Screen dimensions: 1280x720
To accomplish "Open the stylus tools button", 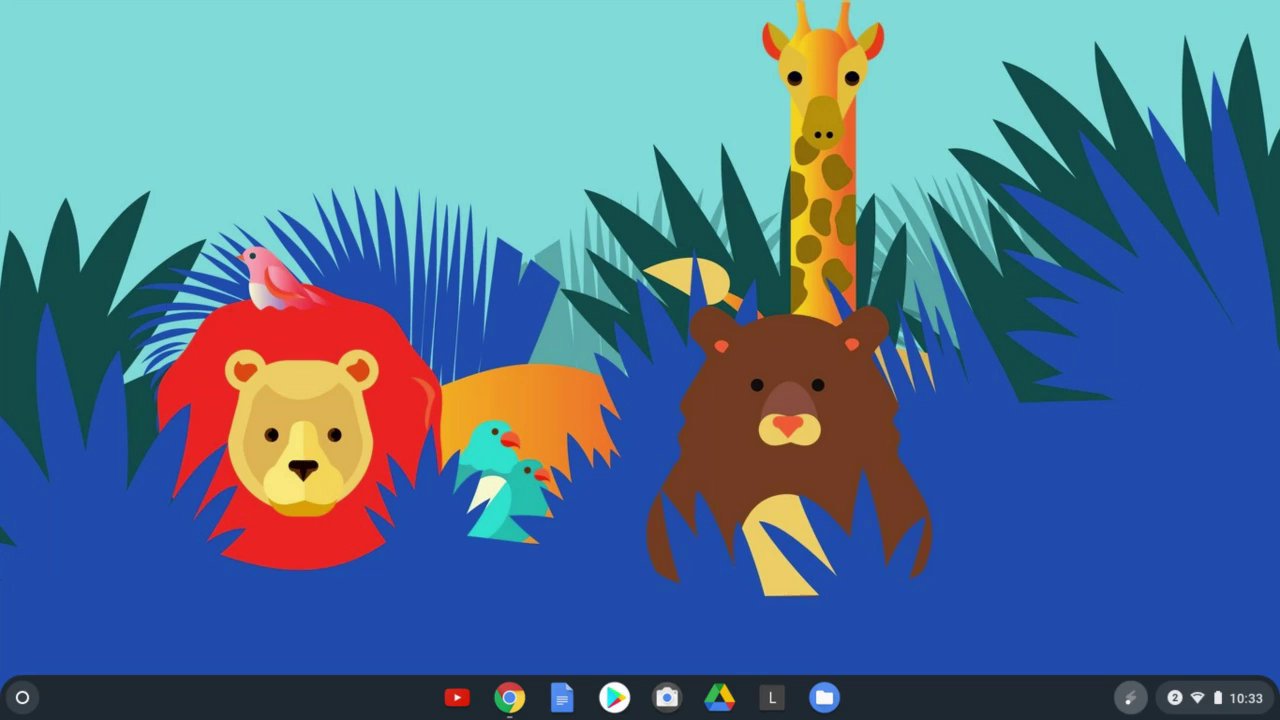I will point(1130,698).
